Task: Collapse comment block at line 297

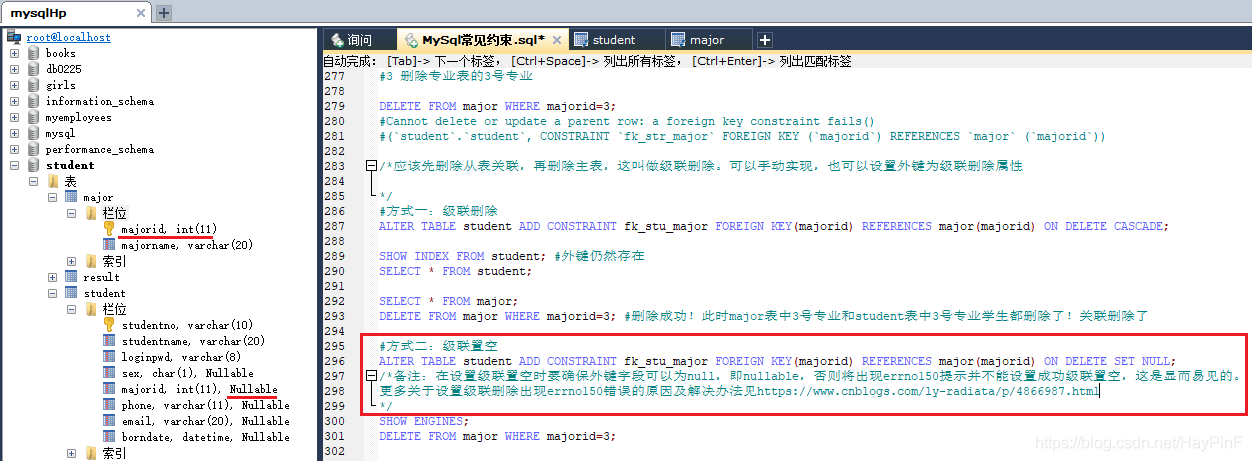Action: click(371, 376)
